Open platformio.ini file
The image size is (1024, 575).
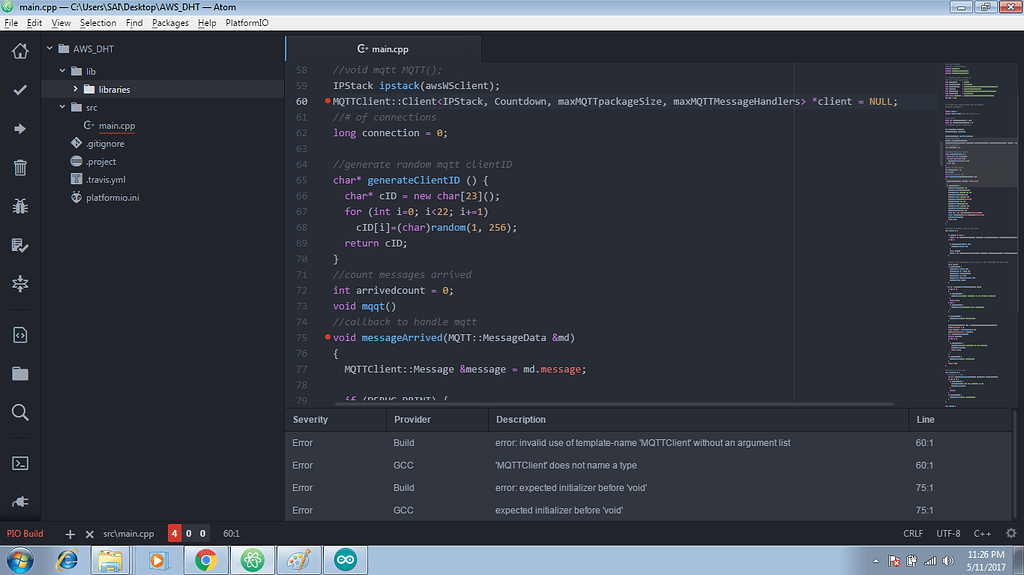(x=112, y=197)
